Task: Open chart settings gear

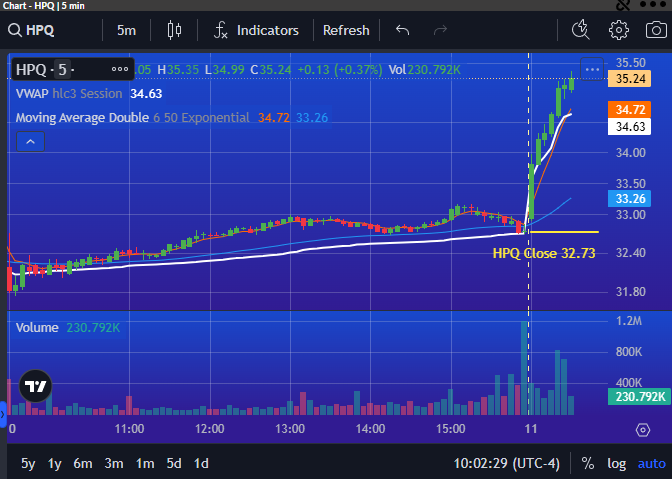Action: (619, 30)
